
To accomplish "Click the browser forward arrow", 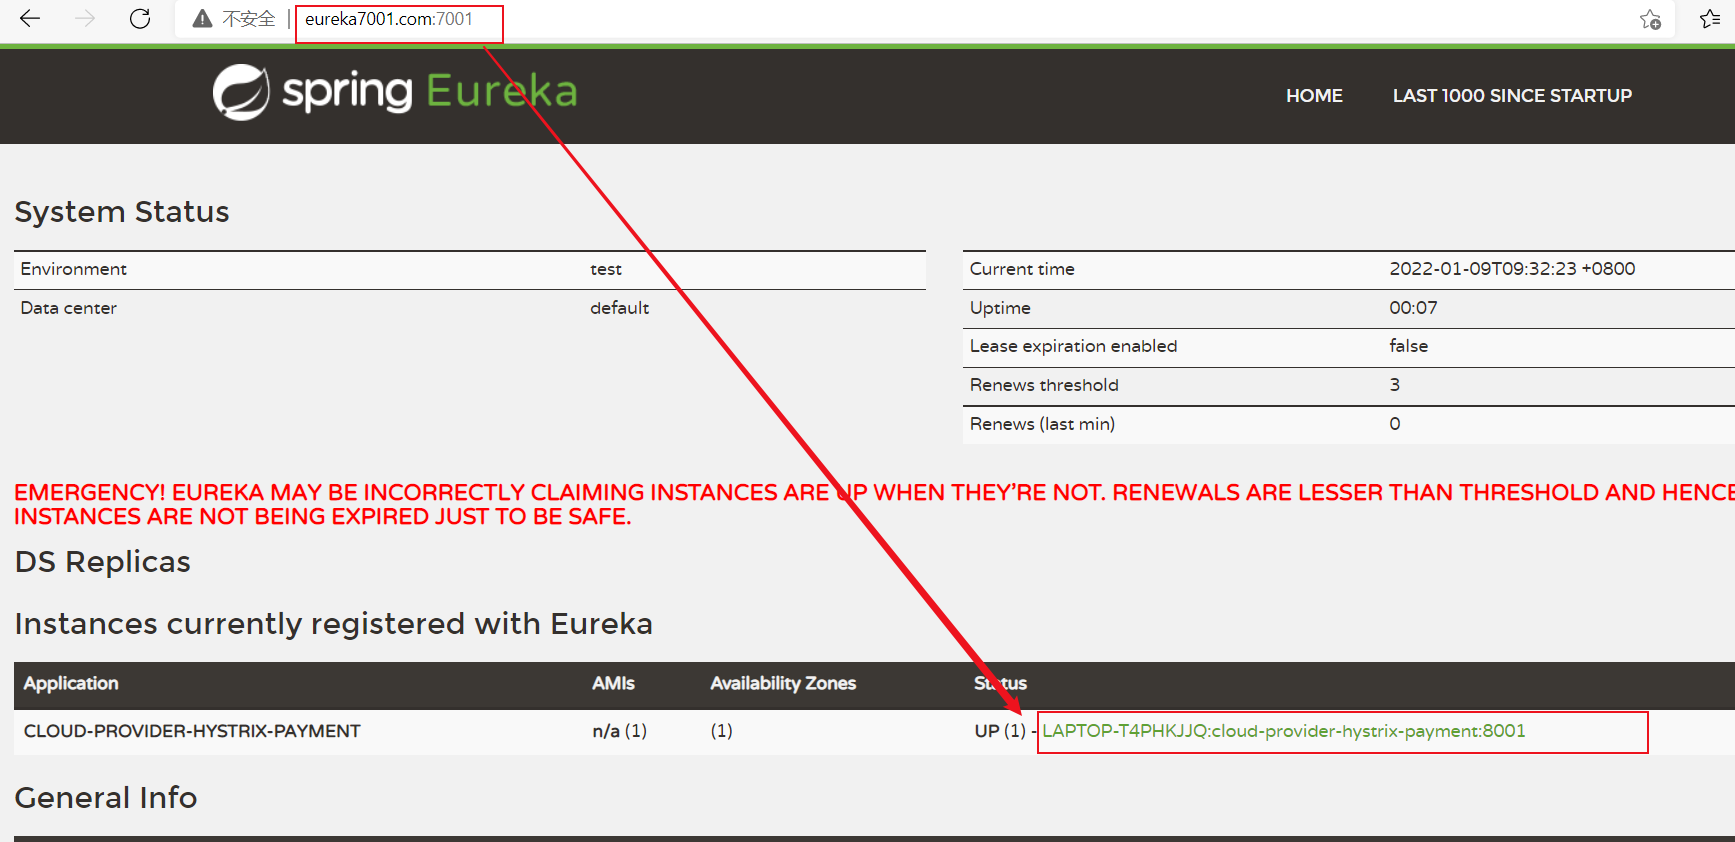I will (x=85, y=19).
